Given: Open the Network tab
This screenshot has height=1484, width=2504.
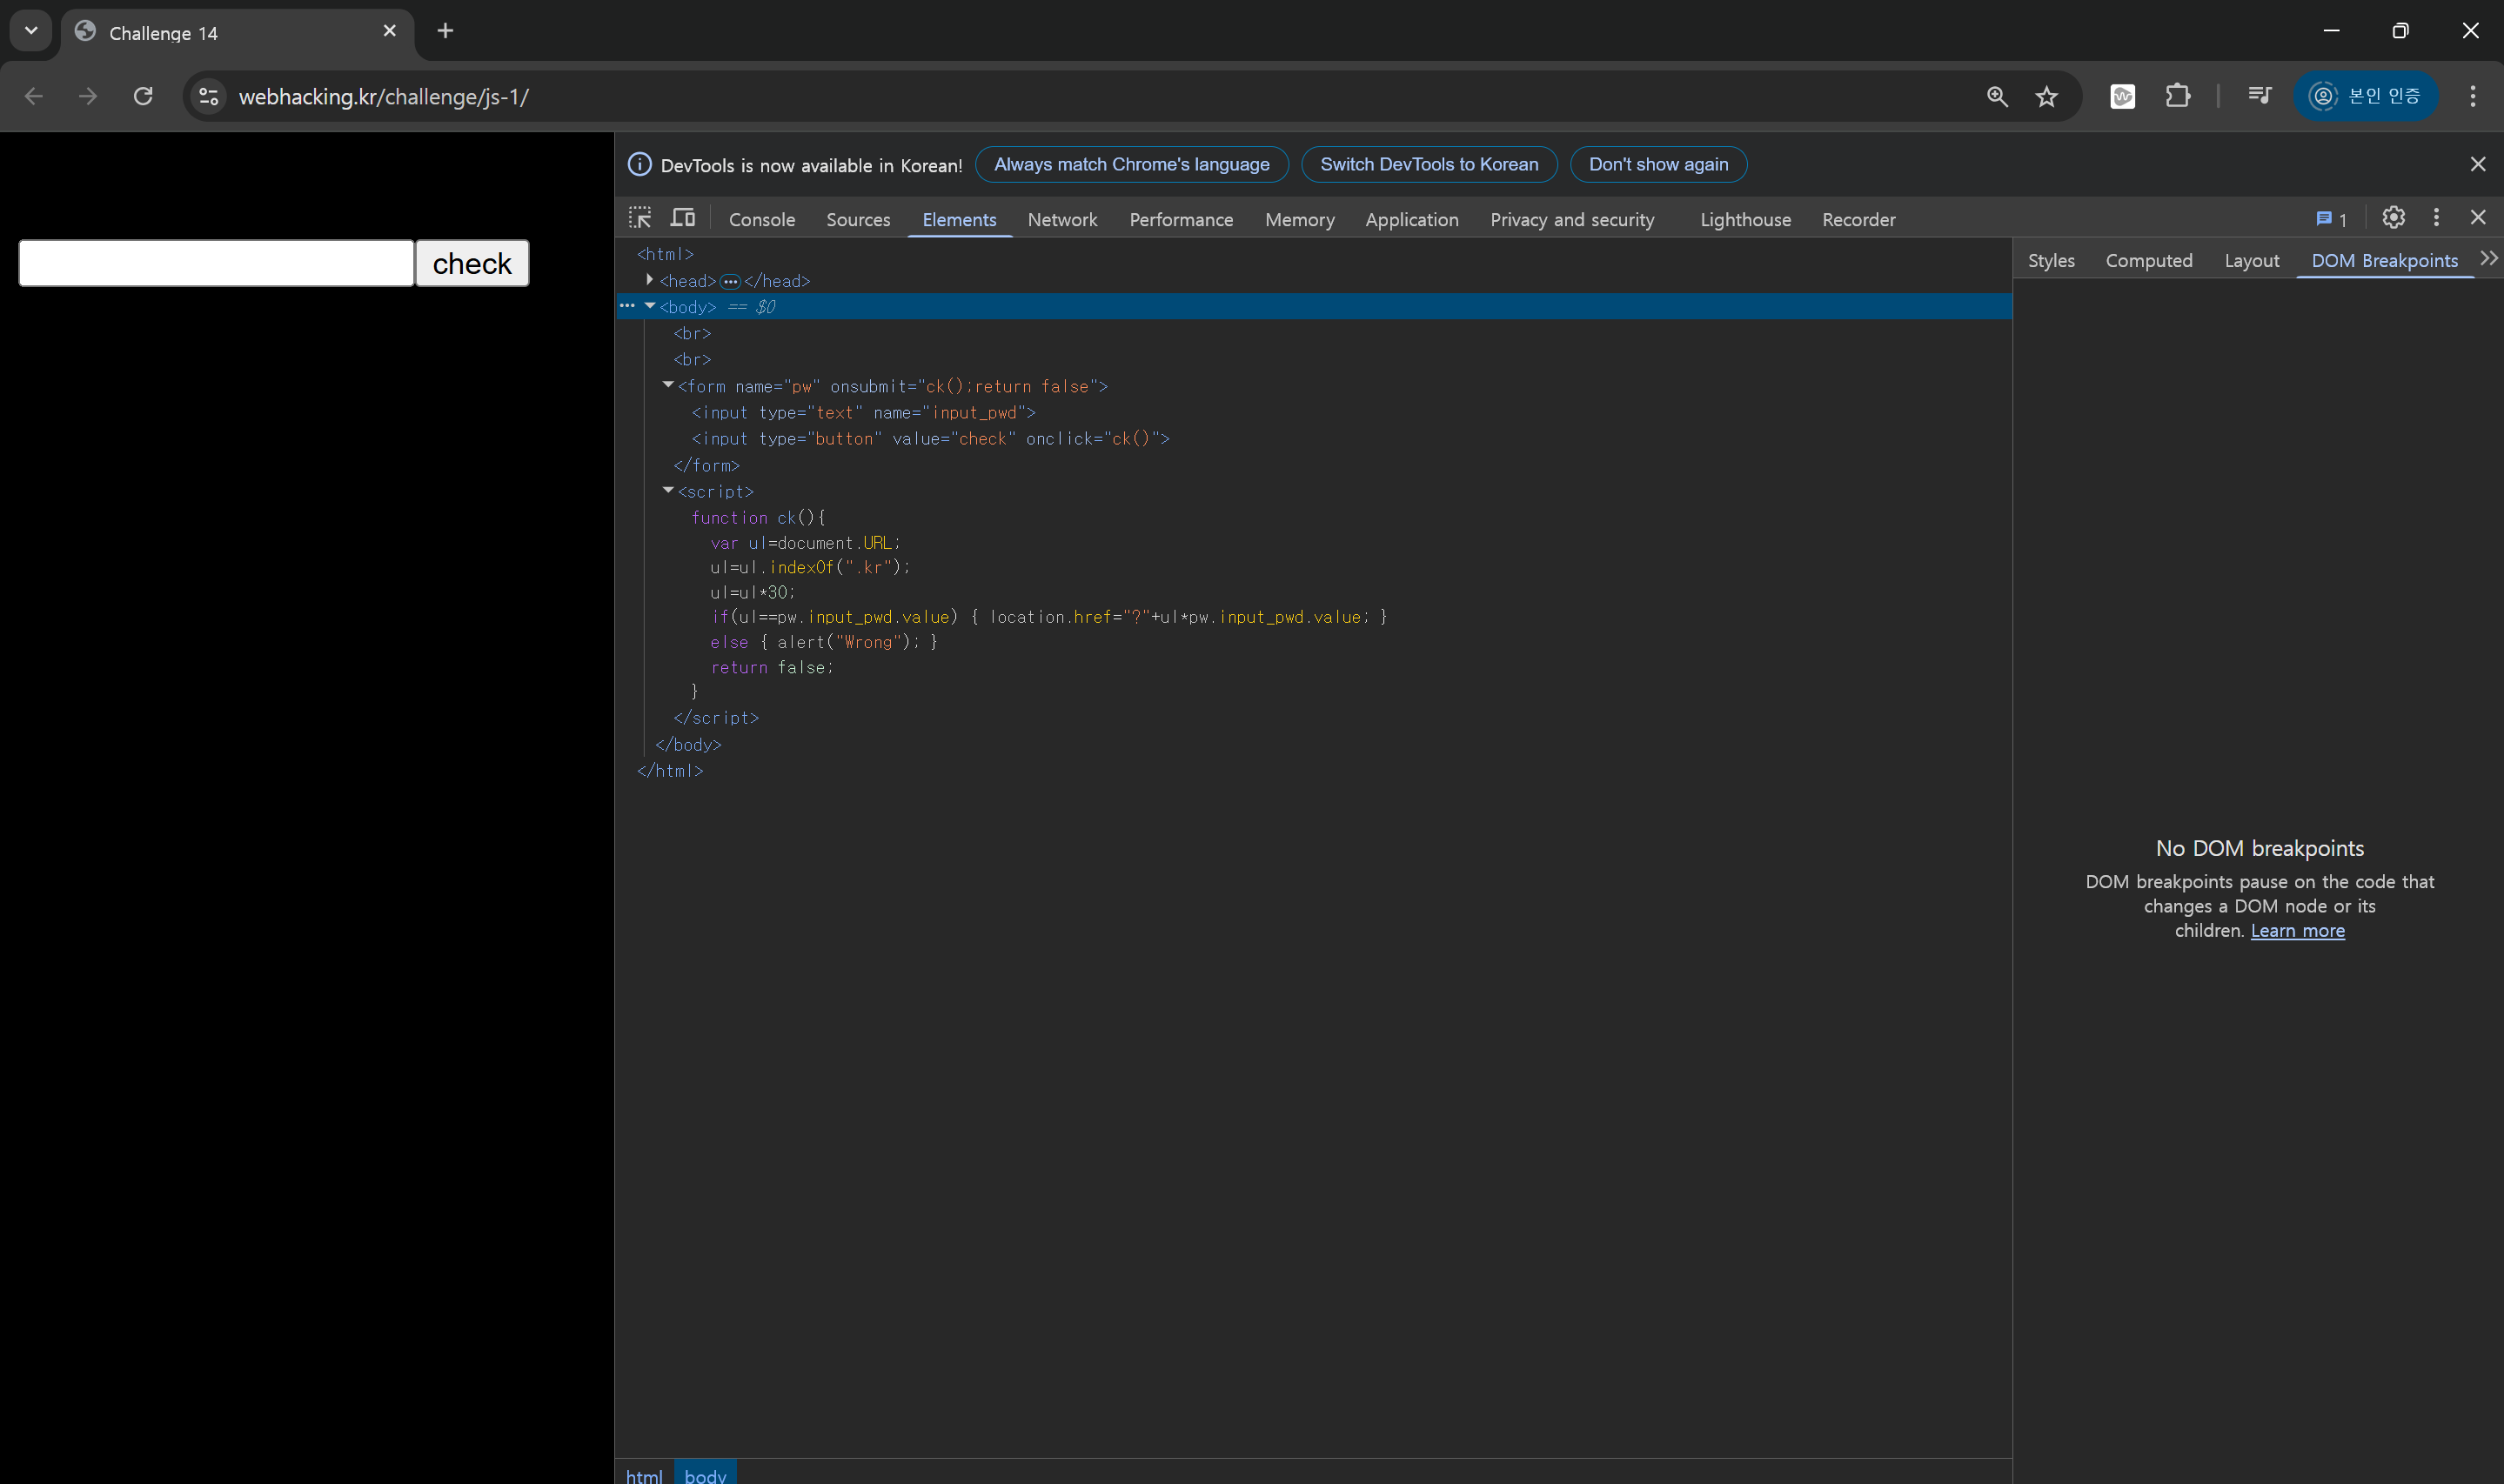Looking at the screenshot, I should tap(1062, 219).
